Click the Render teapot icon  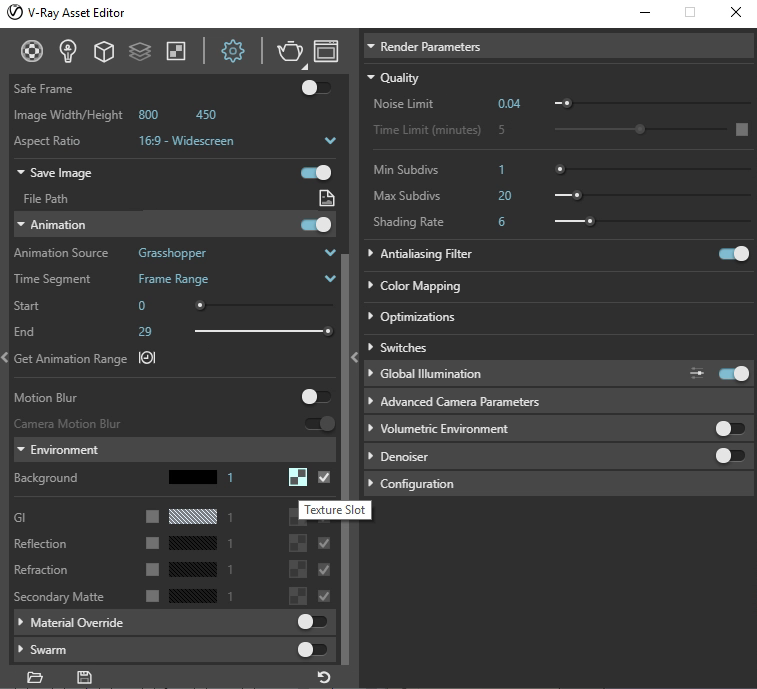[x=290, y=51]
